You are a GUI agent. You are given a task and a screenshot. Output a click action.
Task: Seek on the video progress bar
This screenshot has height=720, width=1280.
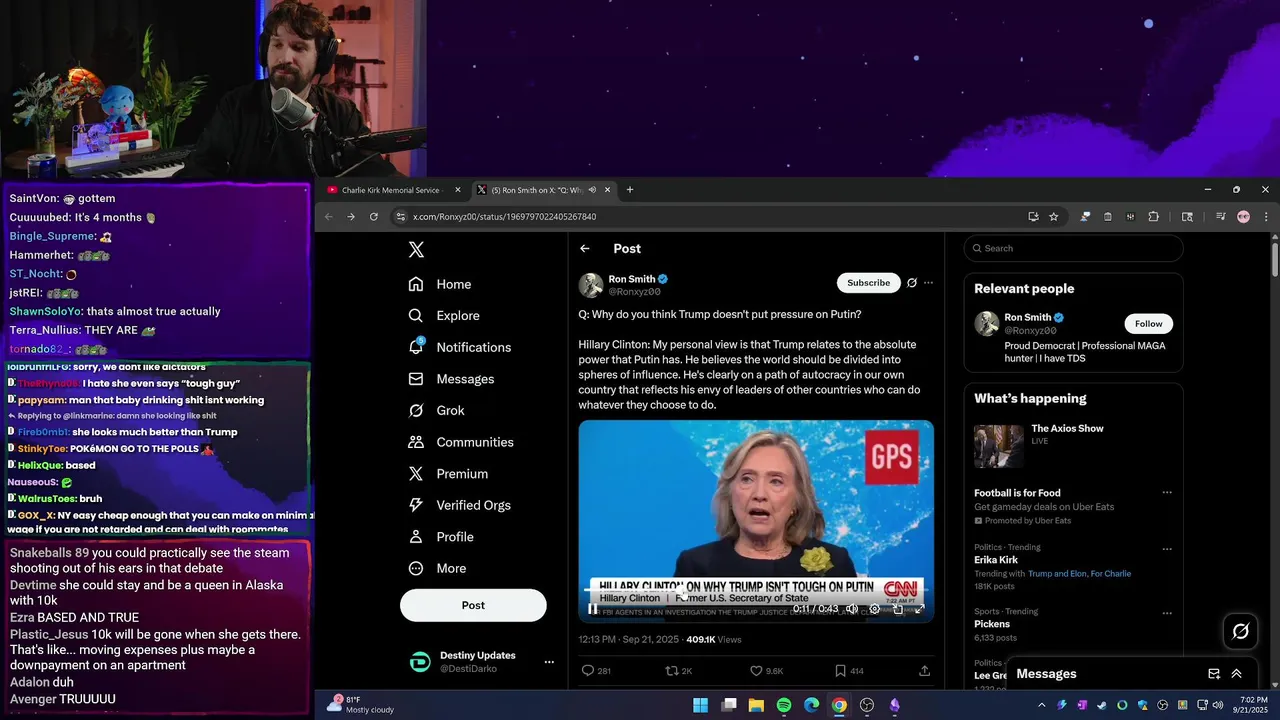[x=756, y=591]
